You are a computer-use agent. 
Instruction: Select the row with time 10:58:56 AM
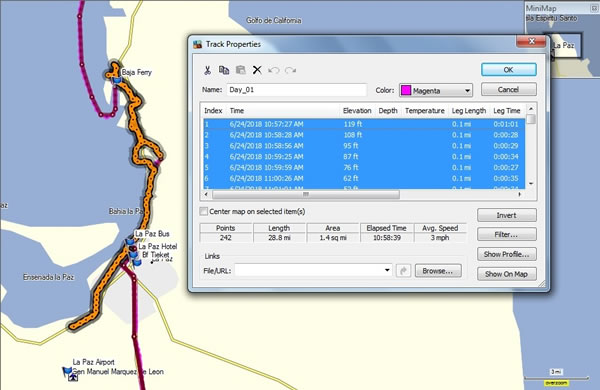364,146
